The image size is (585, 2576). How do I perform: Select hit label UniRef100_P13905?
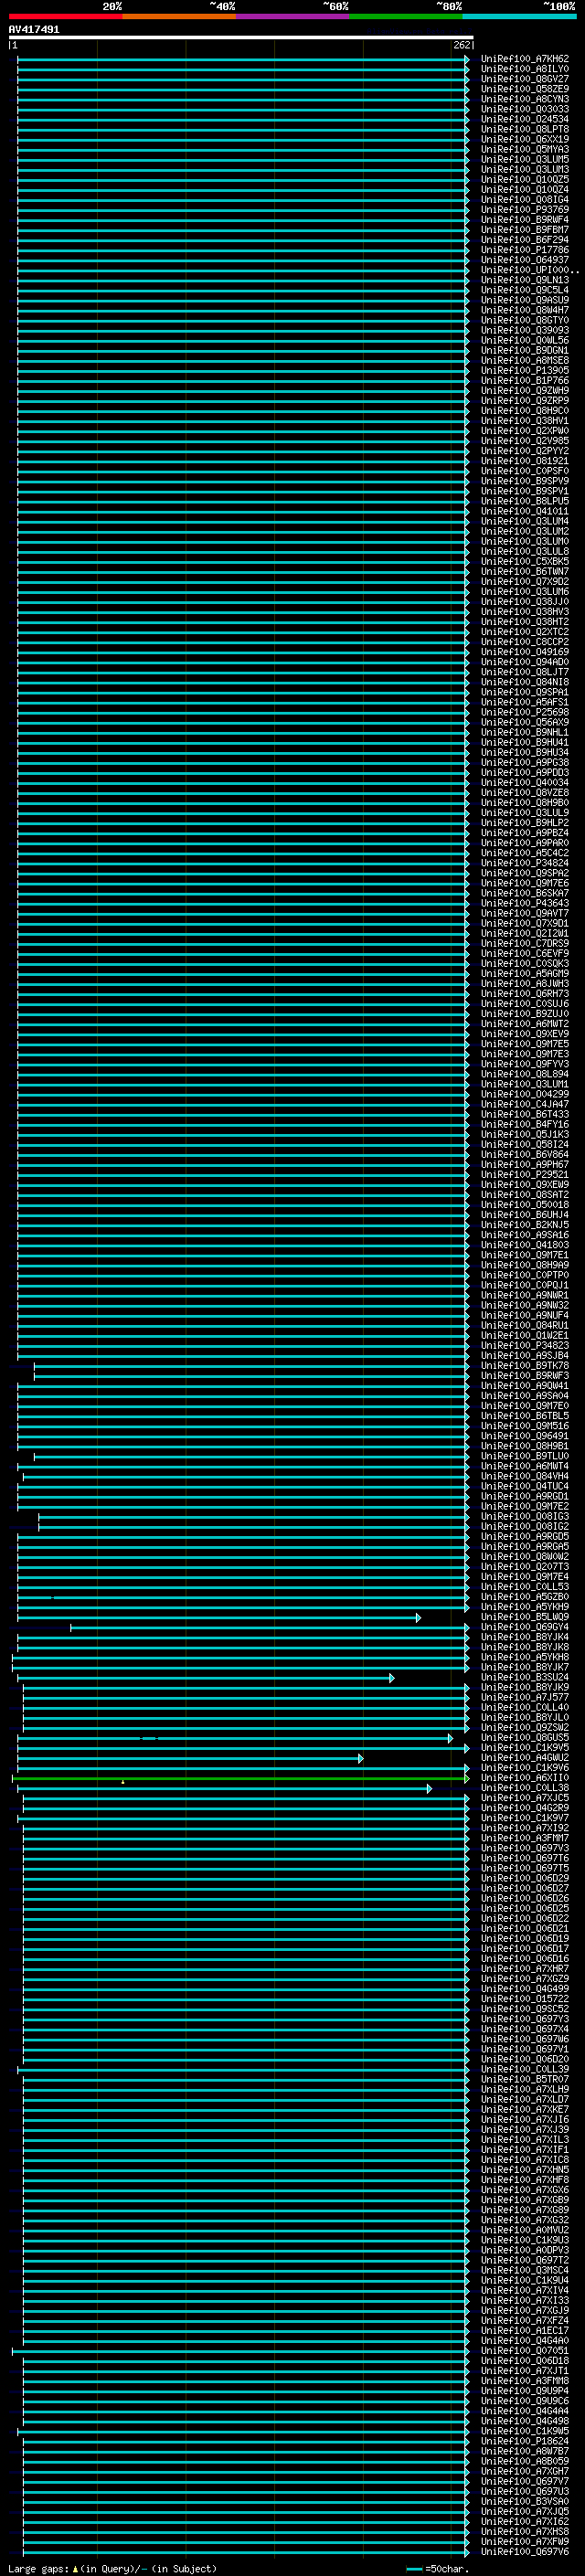[x=525, y=371]
